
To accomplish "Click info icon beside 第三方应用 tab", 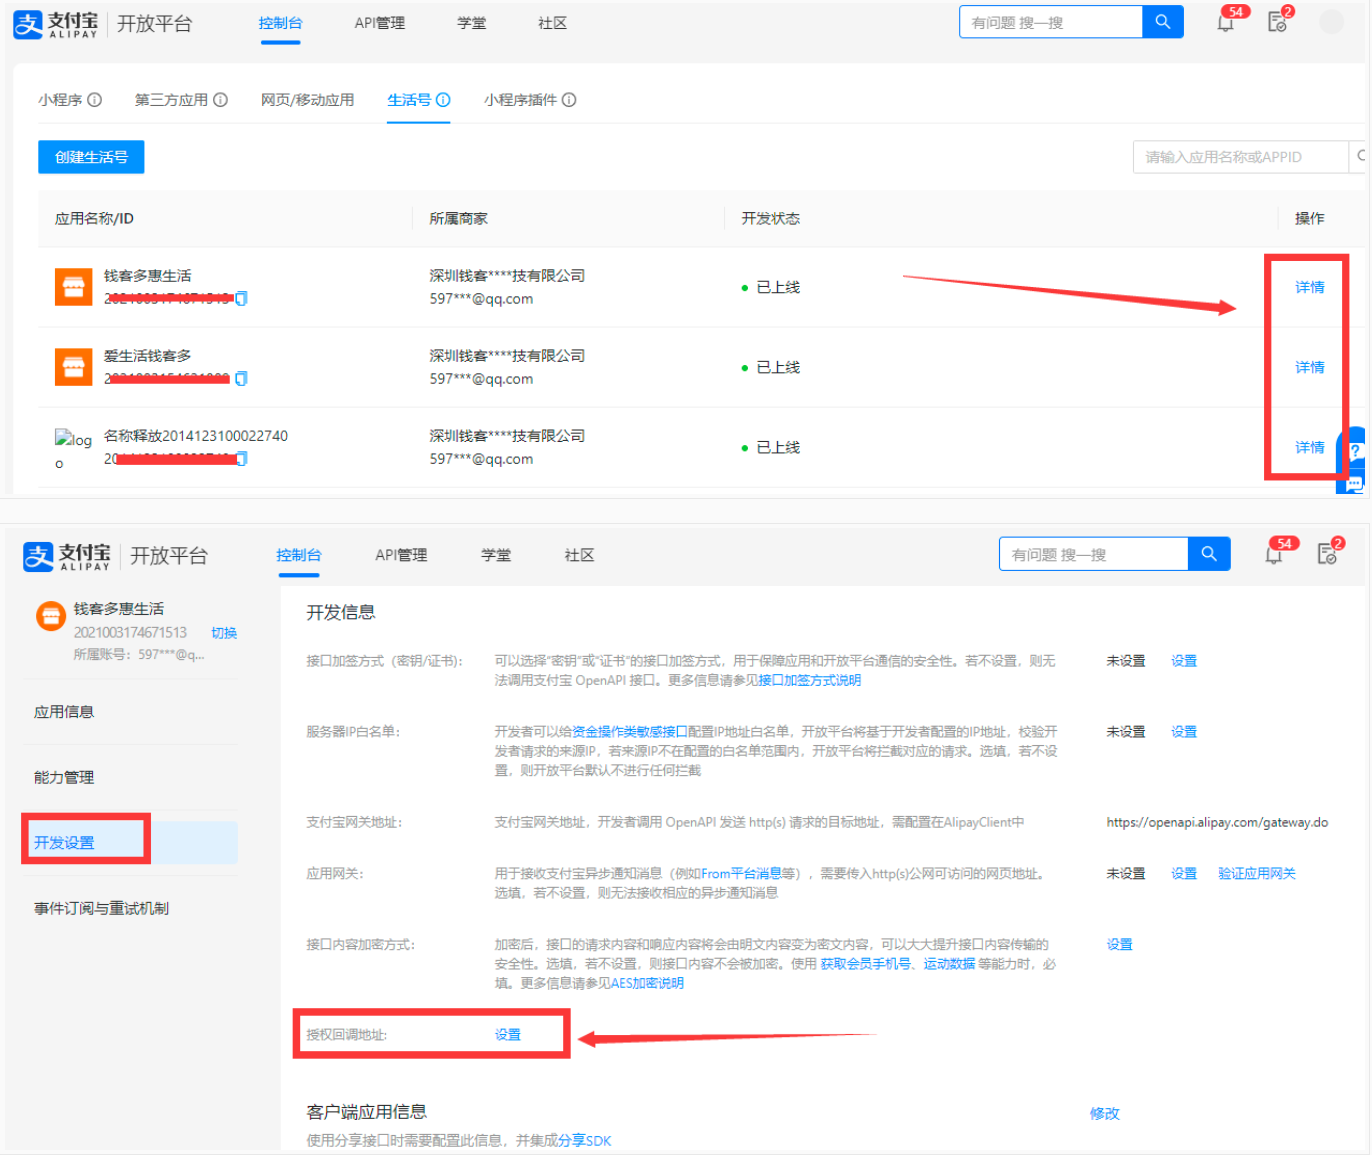I will tap(220, 100).
